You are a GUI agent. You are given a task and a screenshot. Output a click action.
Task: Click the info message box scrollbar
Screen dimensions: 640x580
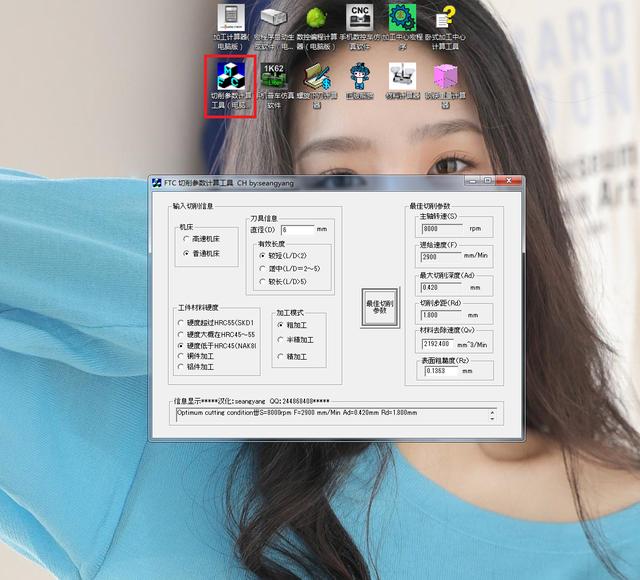[491, 414]
